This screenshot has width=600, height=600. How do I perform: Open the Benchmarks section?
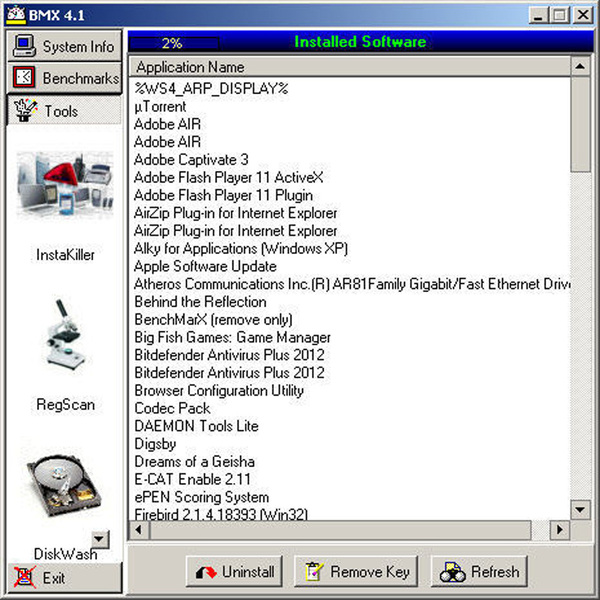pos(64,78)
